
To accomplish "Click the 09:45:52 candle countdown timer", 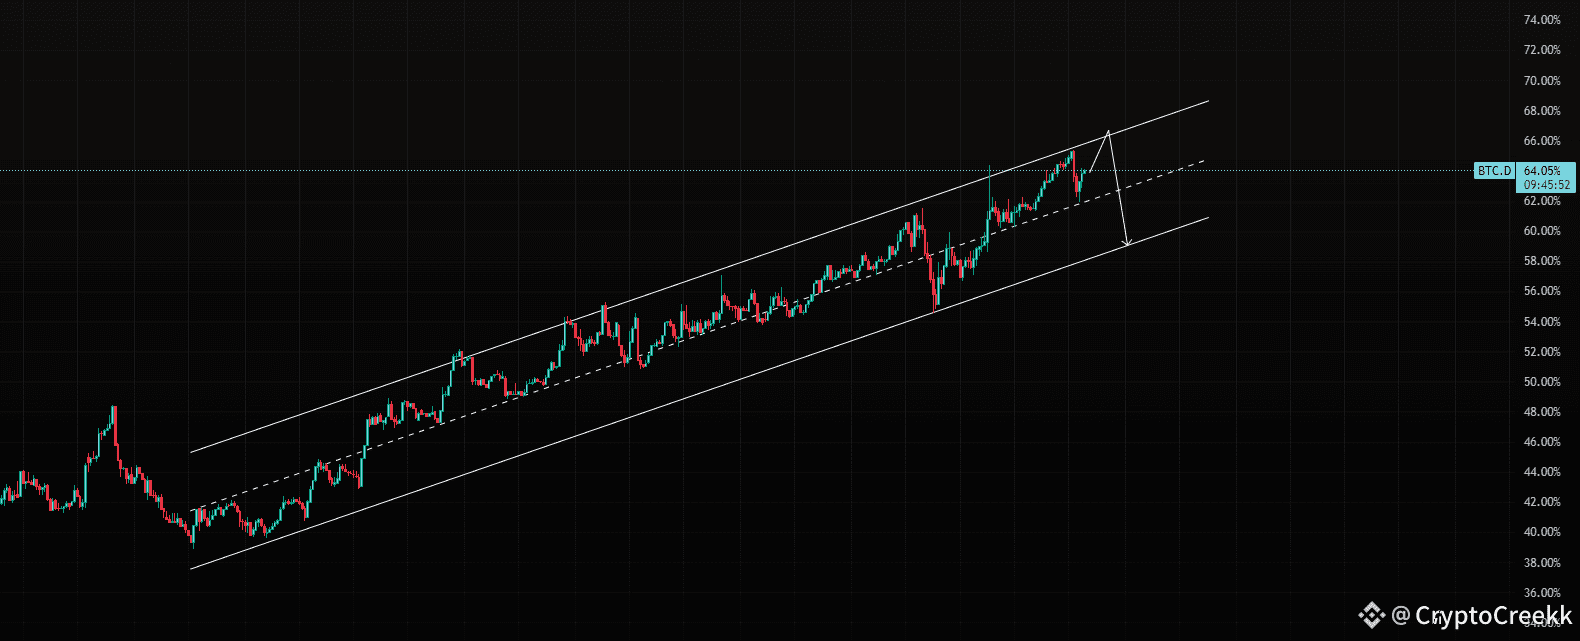I will [x=1546, y=185].
